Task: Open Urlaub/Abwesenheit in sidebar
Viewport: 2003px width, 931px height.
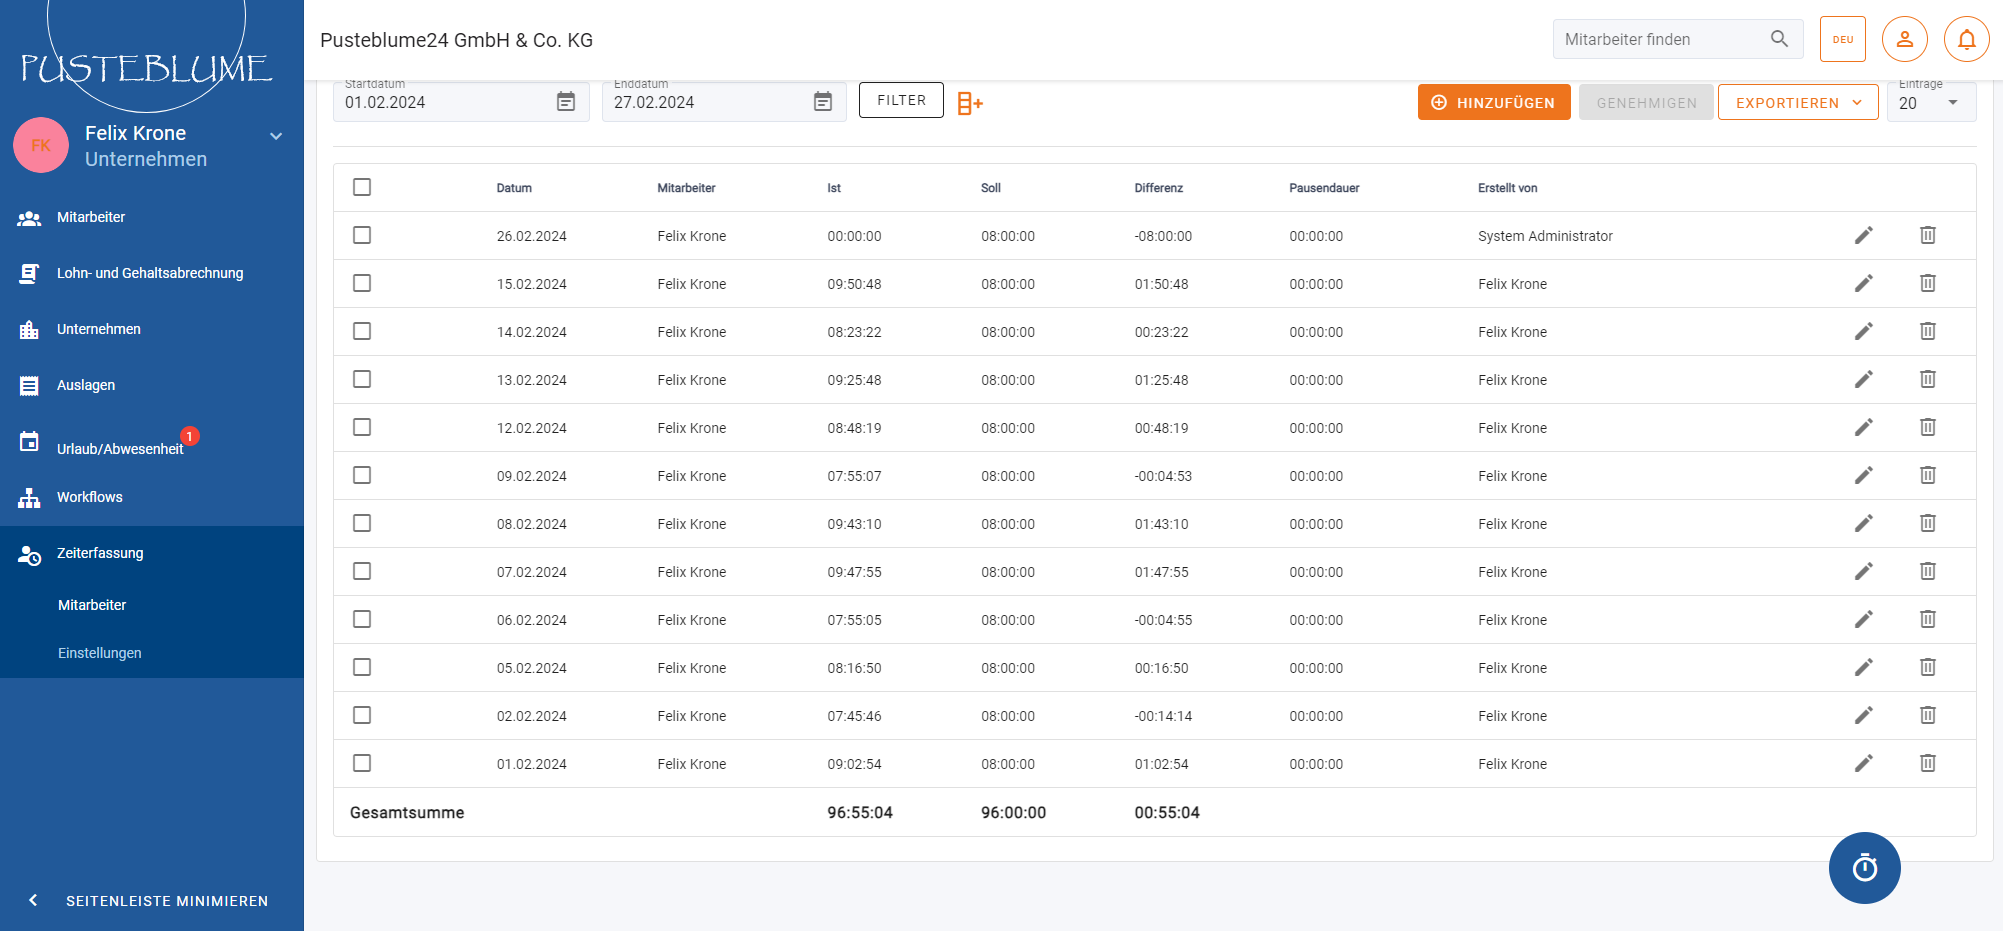Action: [x=120, y=449]
